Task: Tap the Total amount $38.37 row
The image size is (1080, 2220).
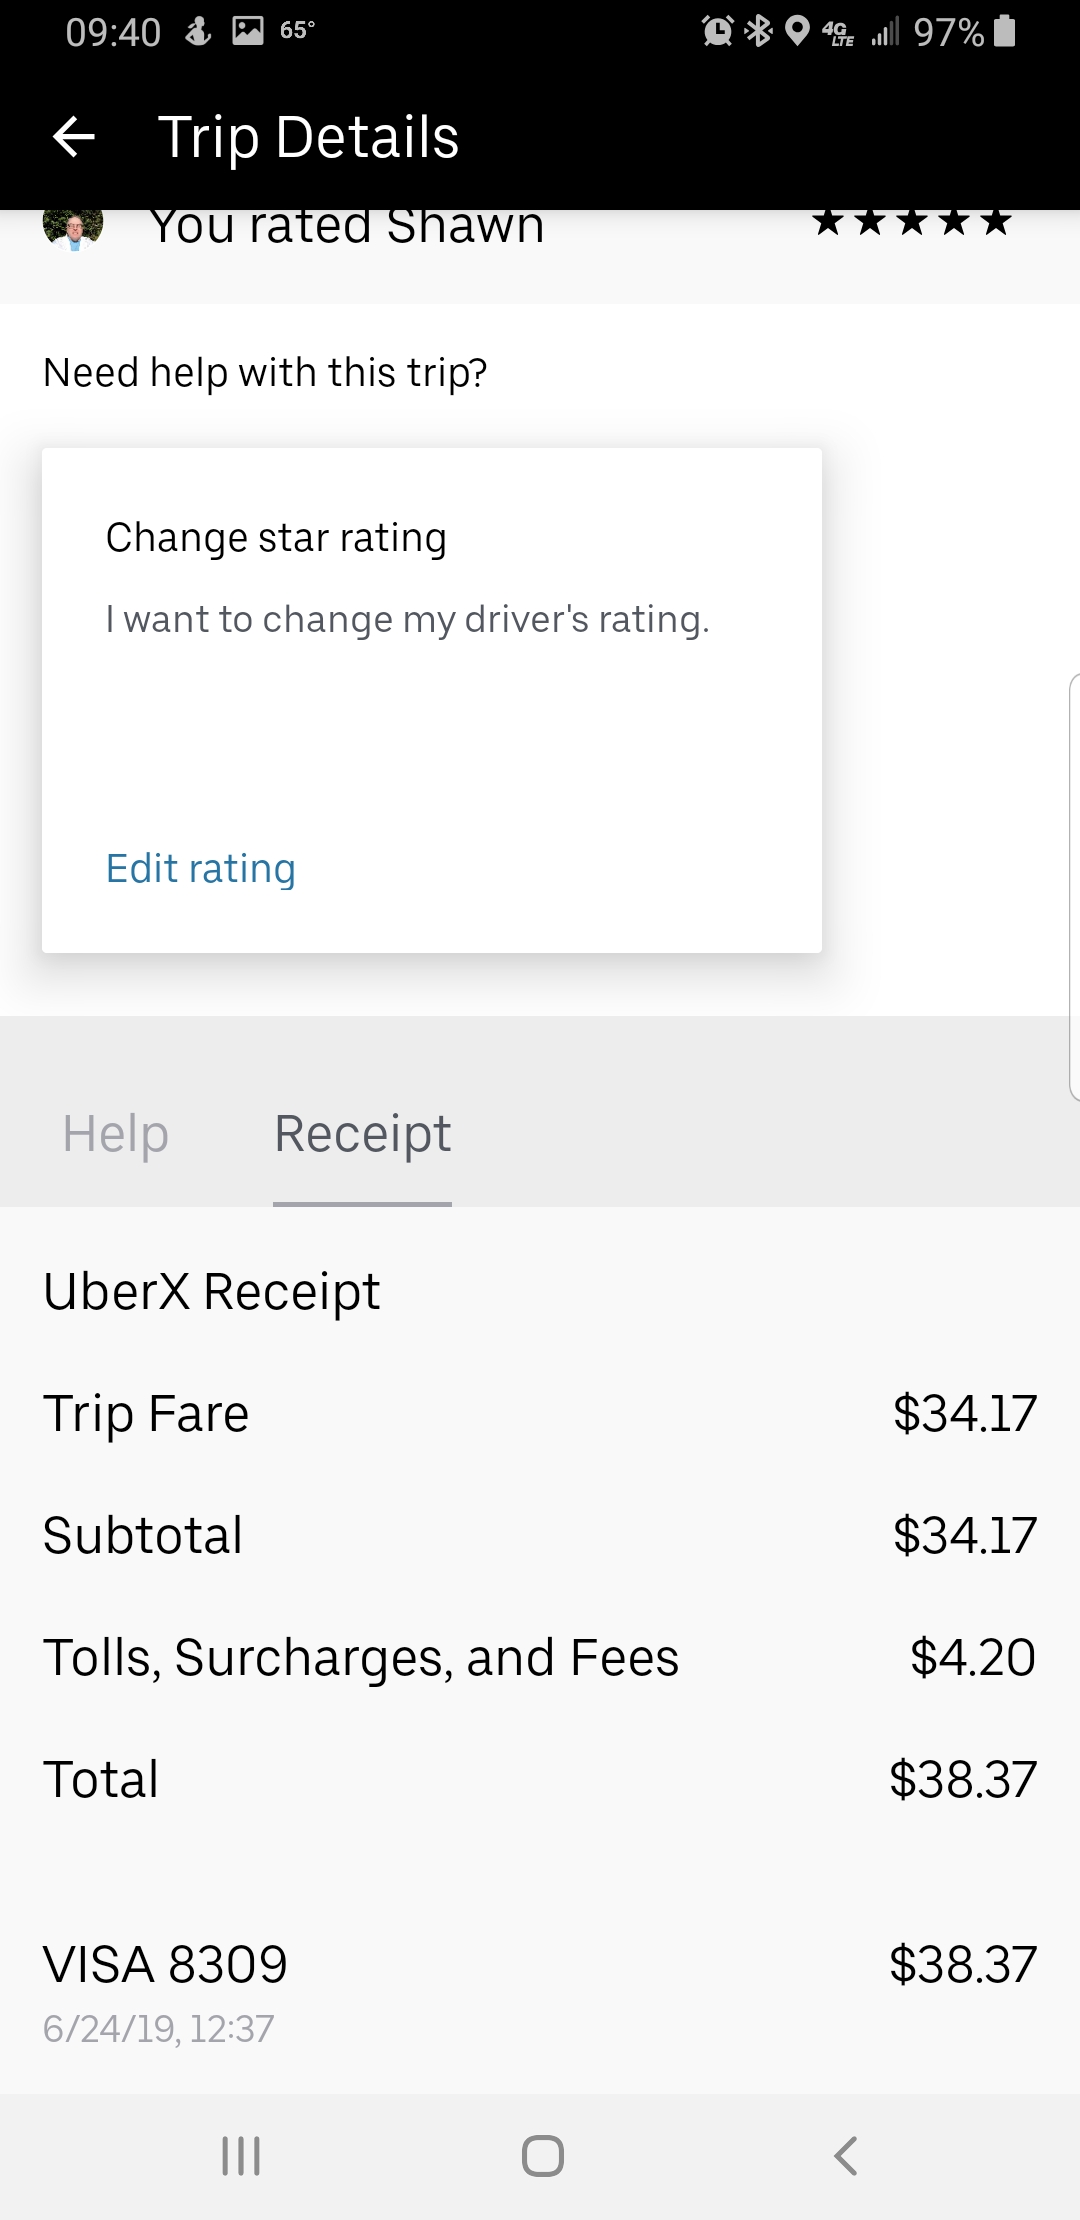Action: coord(540,1780)
